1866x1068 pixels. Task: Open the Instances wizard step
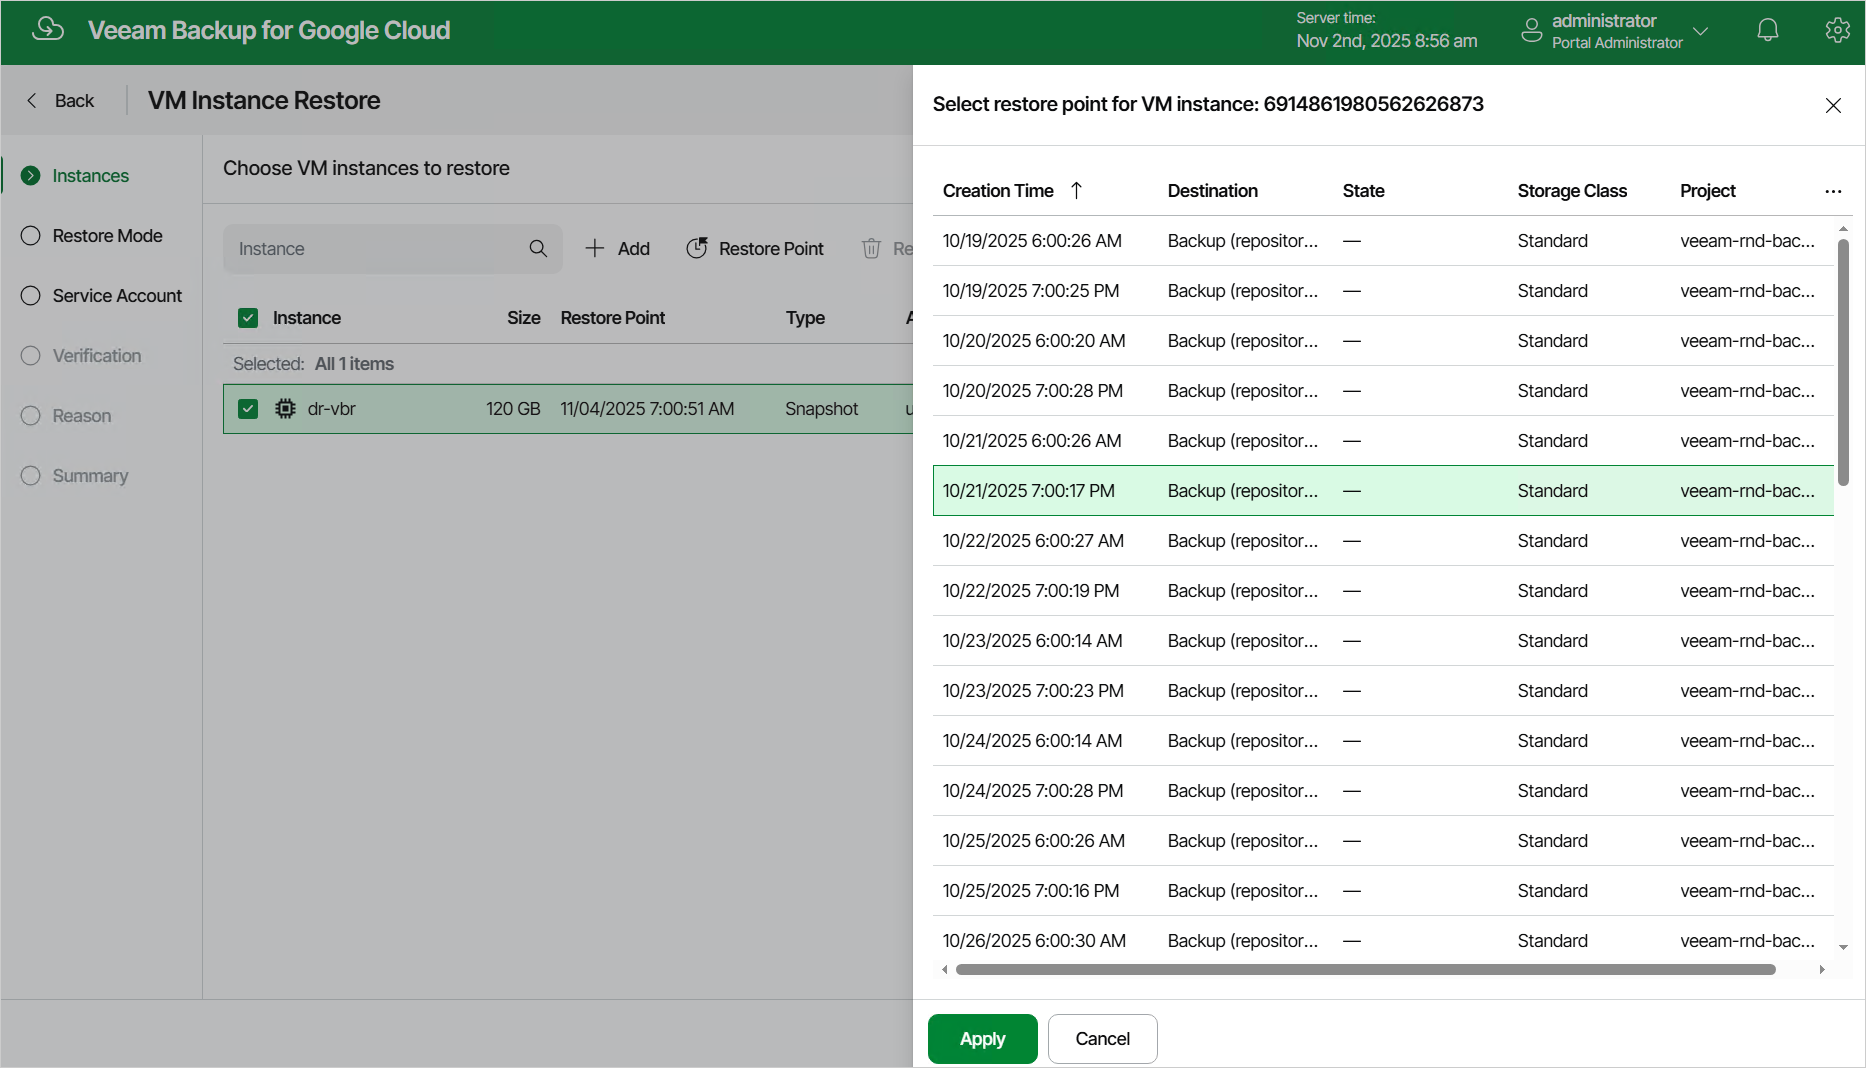[x=90, y=176]
